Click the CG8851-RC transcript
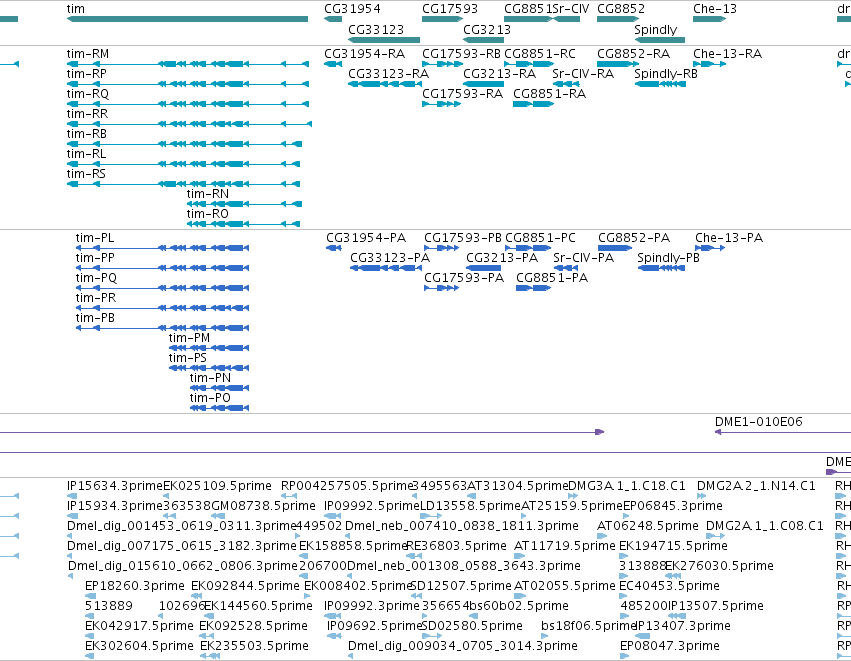The image size is (851, 661). click(529, 64)
